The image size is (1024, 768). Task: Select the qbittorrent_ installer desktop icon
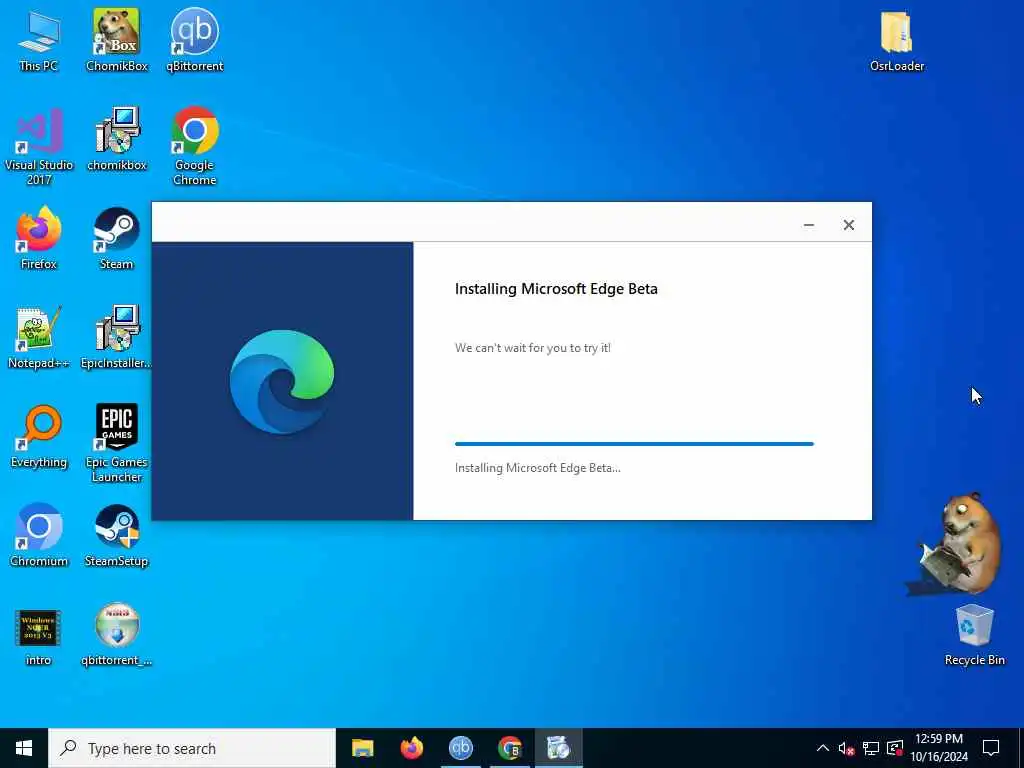coord(116,635)
